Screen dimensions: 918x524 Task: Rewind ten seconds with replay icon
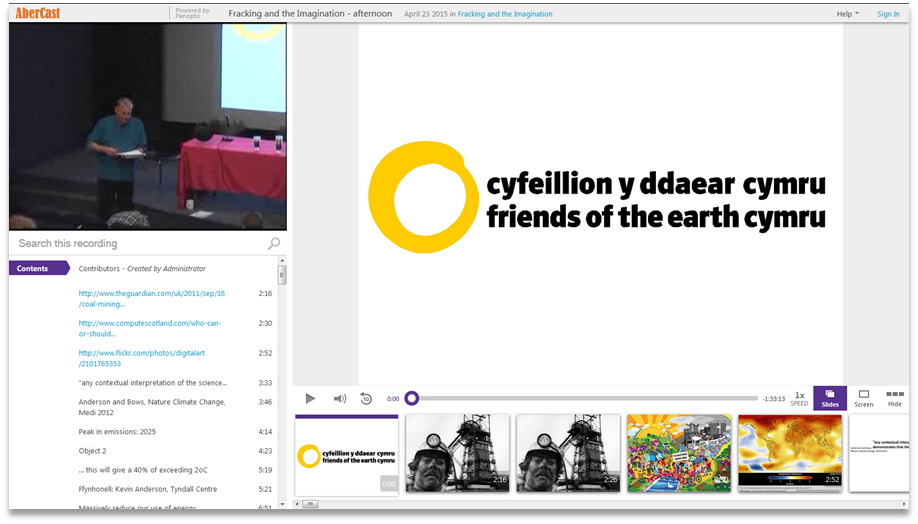[366, 399]
